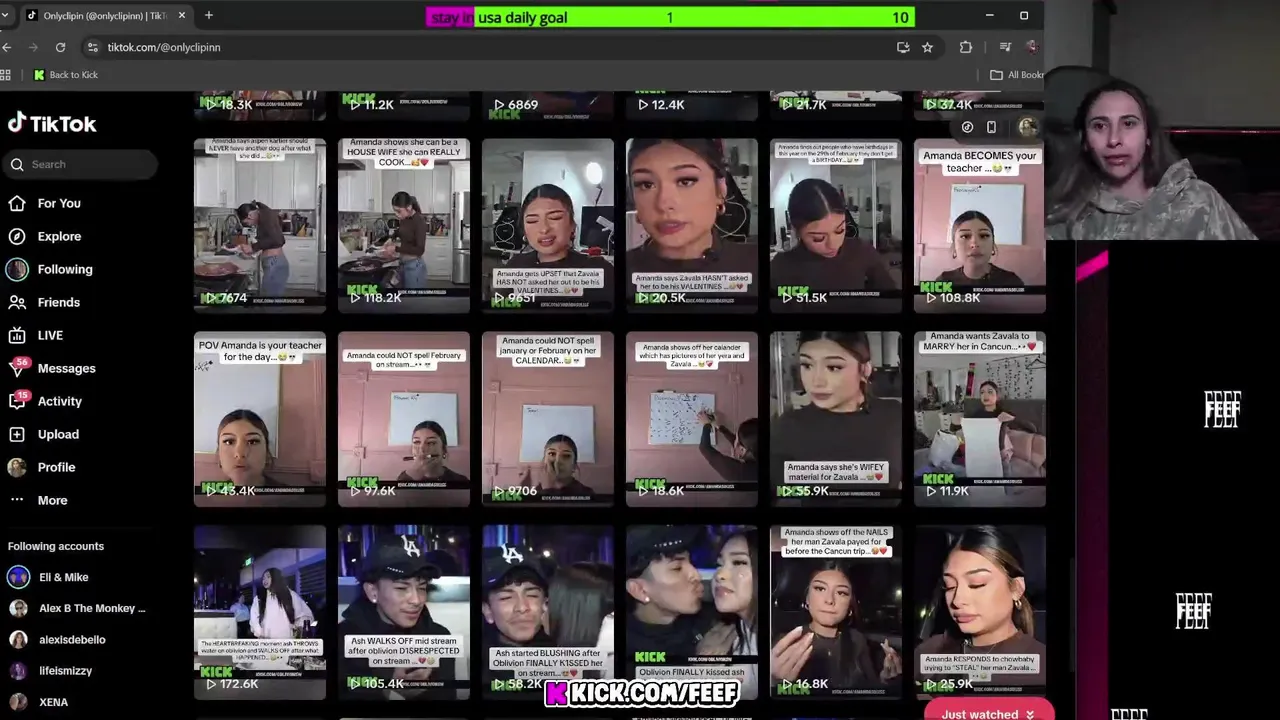Play the Ash WALKS OFF mid stream video
1280x720 pixels.
click(404, 612)
